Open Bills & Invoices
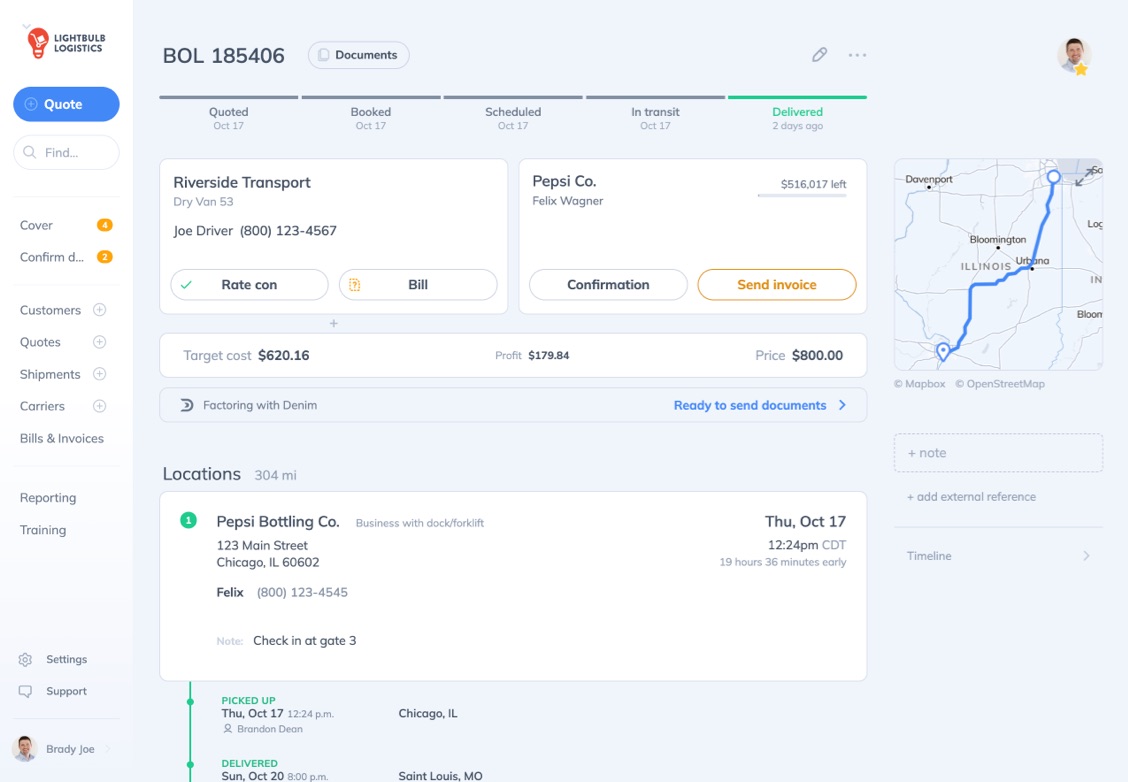This screenshot has width=1128, height=782. point(62,438)
